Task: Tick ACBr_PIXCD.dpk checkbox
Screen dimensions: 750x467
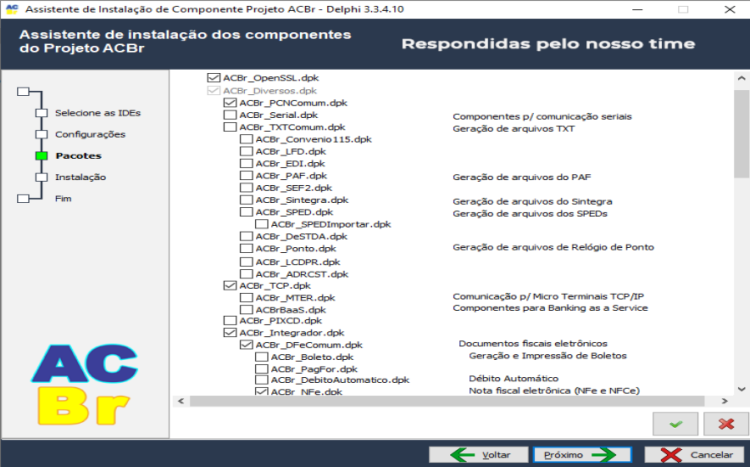Action: coord(230,321)
